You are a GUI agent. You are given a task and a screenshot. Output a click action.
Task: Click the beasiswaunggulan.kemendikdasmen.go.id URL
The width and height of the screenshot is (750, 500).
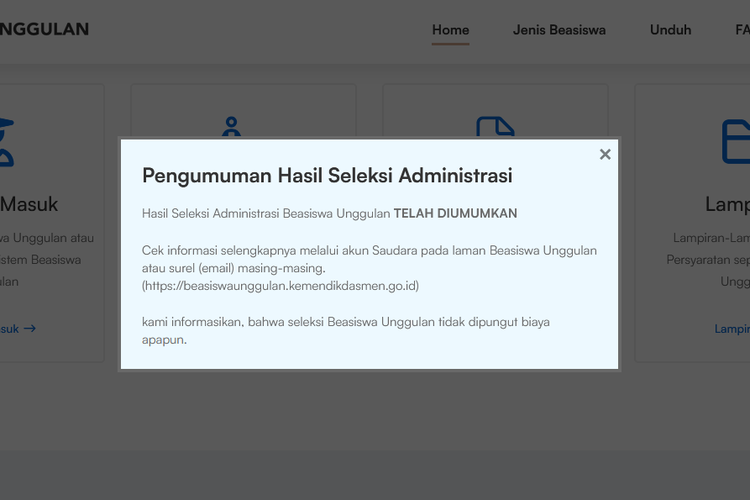280,286
